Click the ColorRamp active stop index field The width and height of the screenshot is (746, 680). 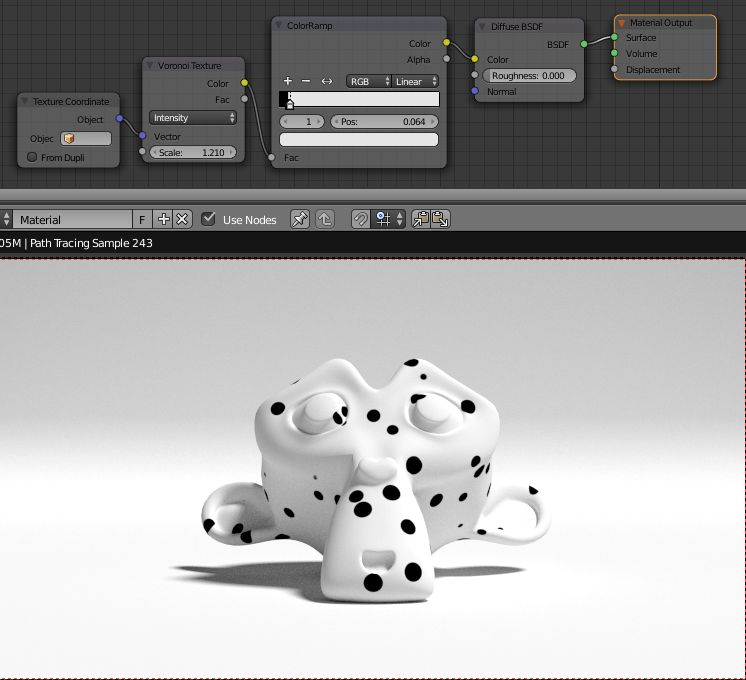pyautogui.click(x=302, y=121)
